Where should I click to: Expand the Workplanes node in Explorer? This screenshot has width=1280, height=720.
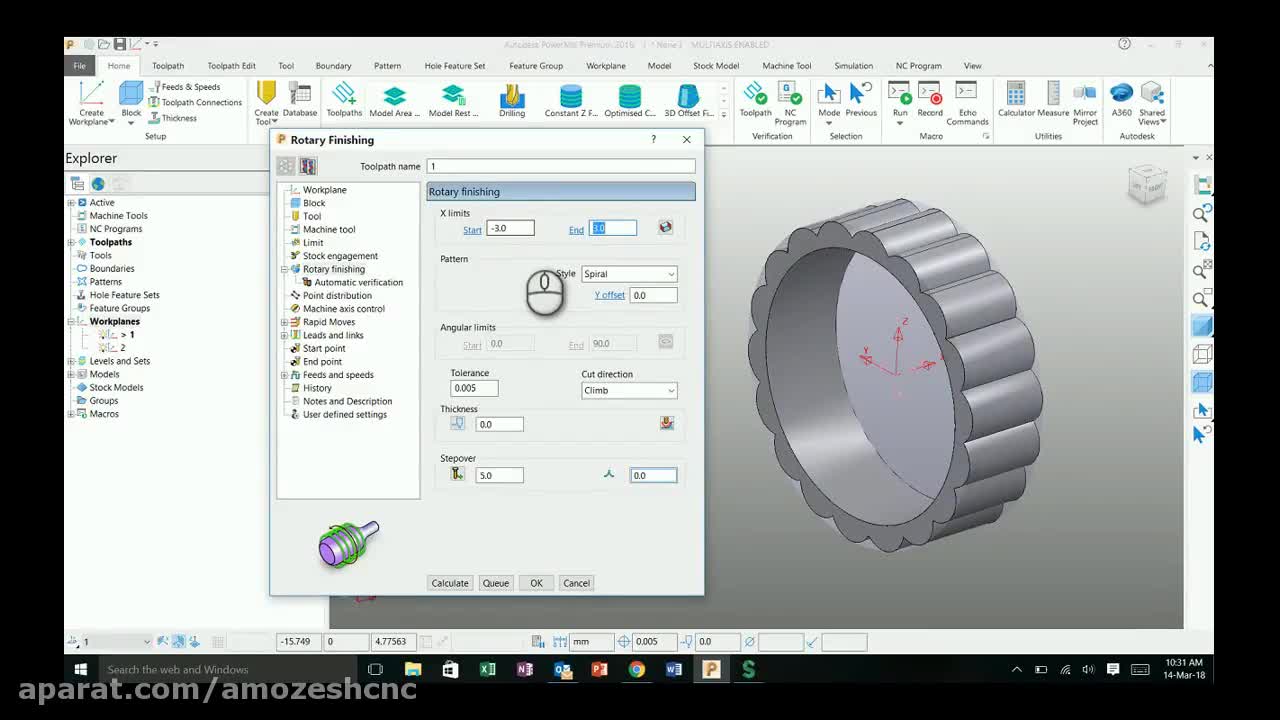[x=71, y=322]
